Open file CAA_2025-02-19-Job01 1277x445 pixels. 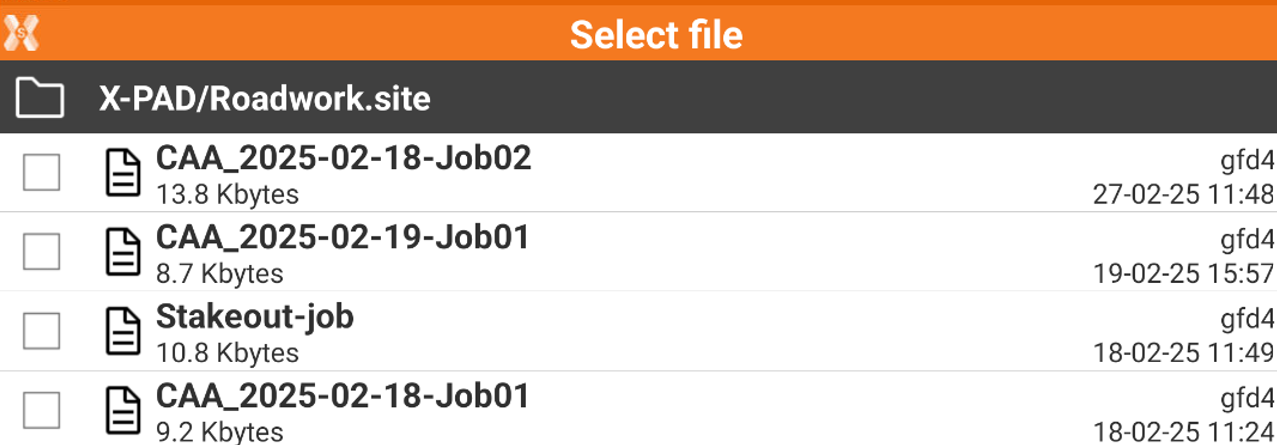[x=342, y=238]
